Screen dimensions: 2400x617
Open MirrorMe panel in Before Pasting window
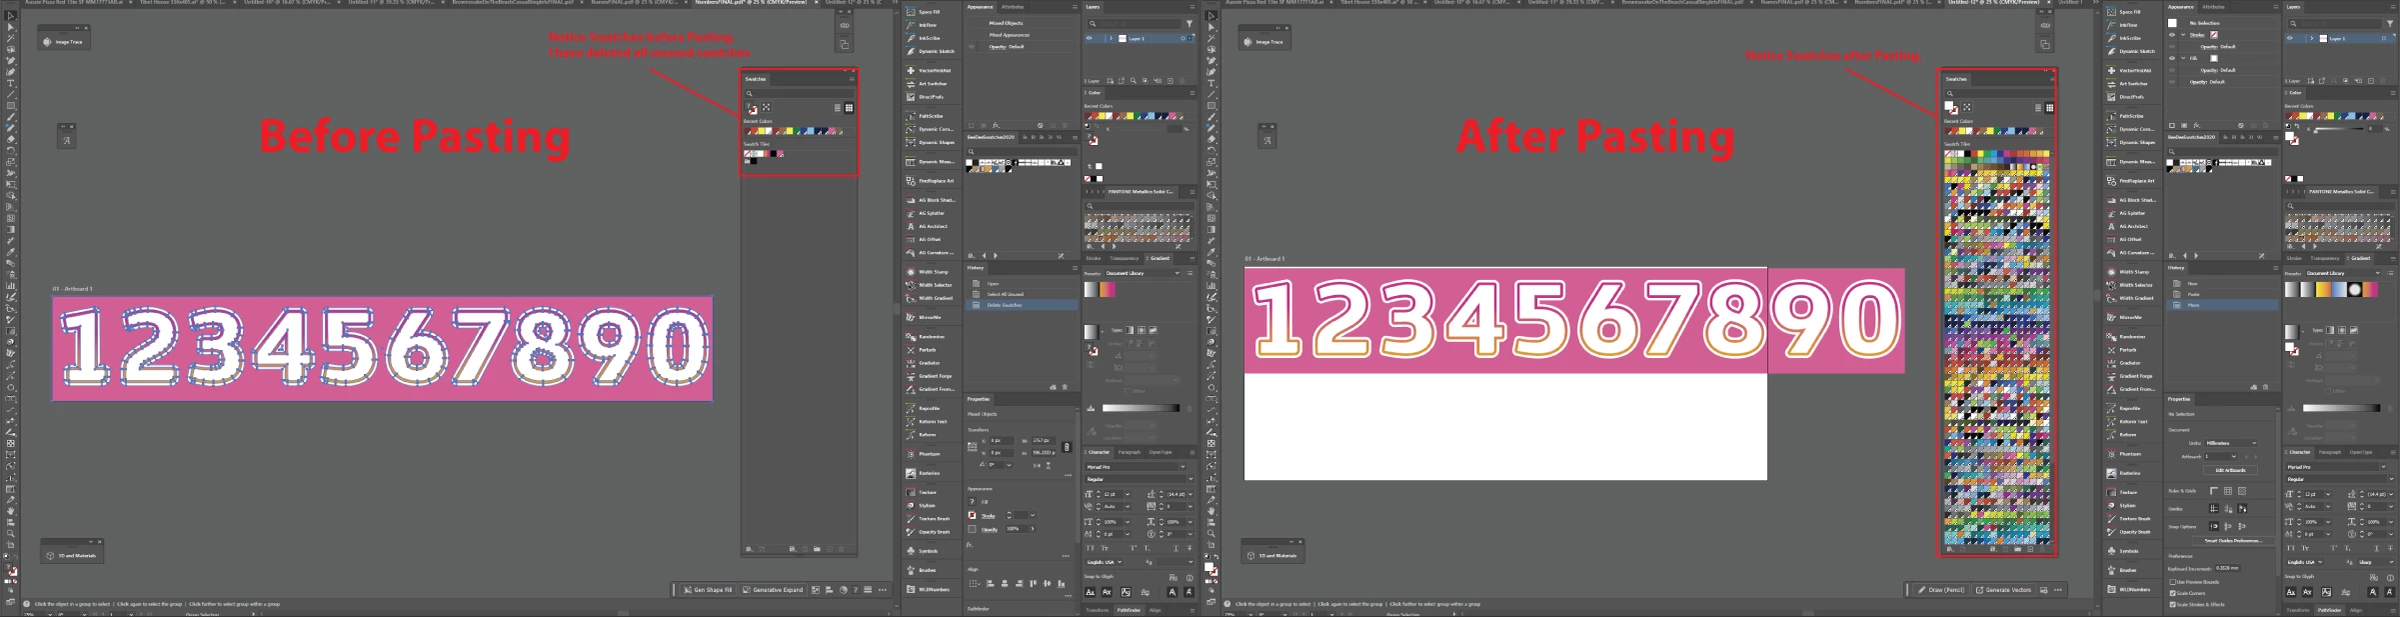(926, 317)
